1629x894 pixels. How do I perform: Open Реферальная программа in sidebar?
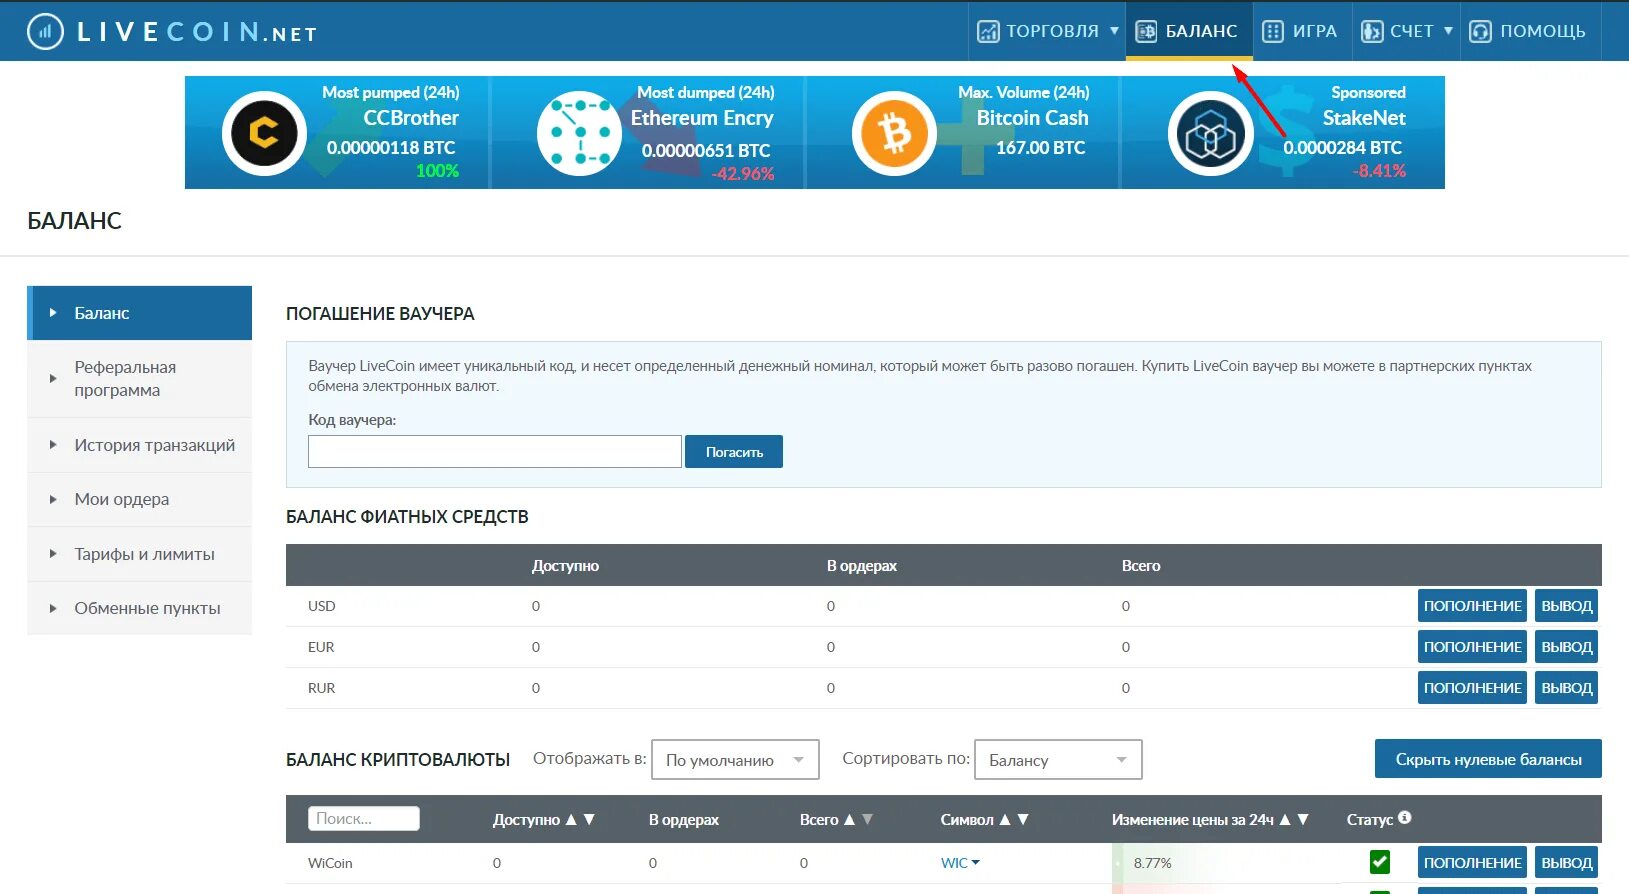pyautogui.click(x=139, y=379)
